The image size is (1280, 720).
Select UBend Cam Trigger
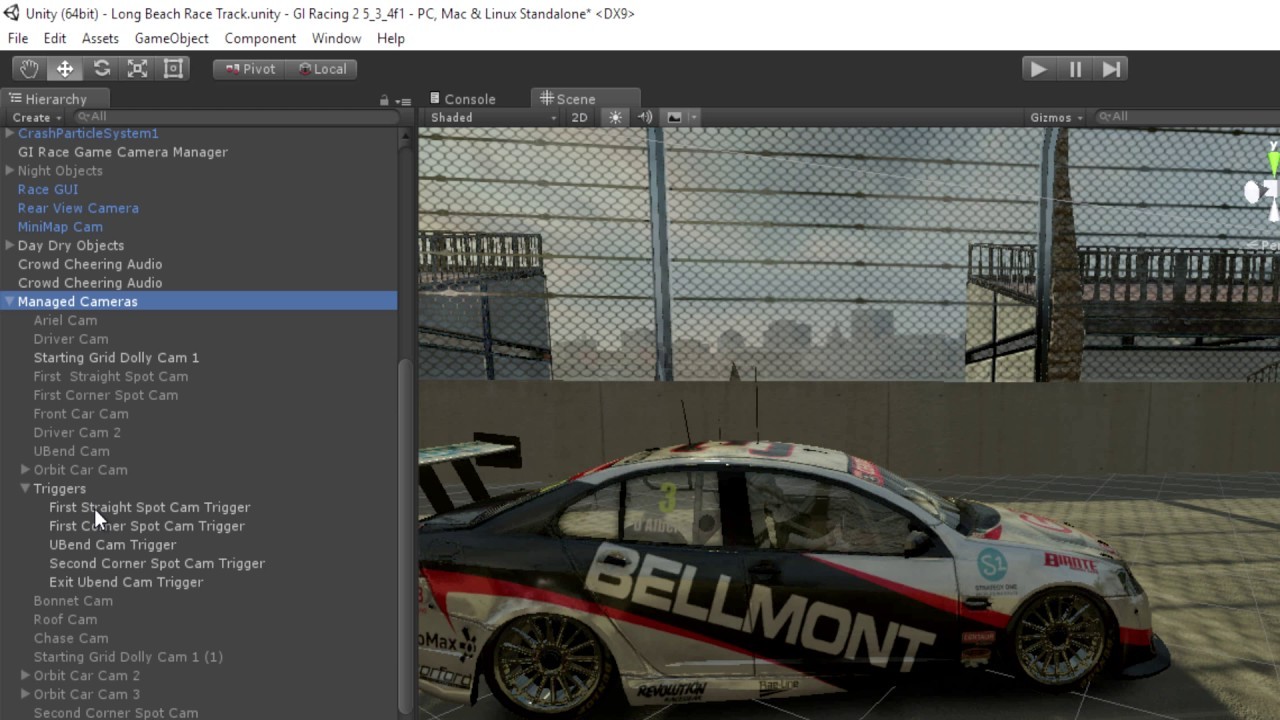pos(113,545)
